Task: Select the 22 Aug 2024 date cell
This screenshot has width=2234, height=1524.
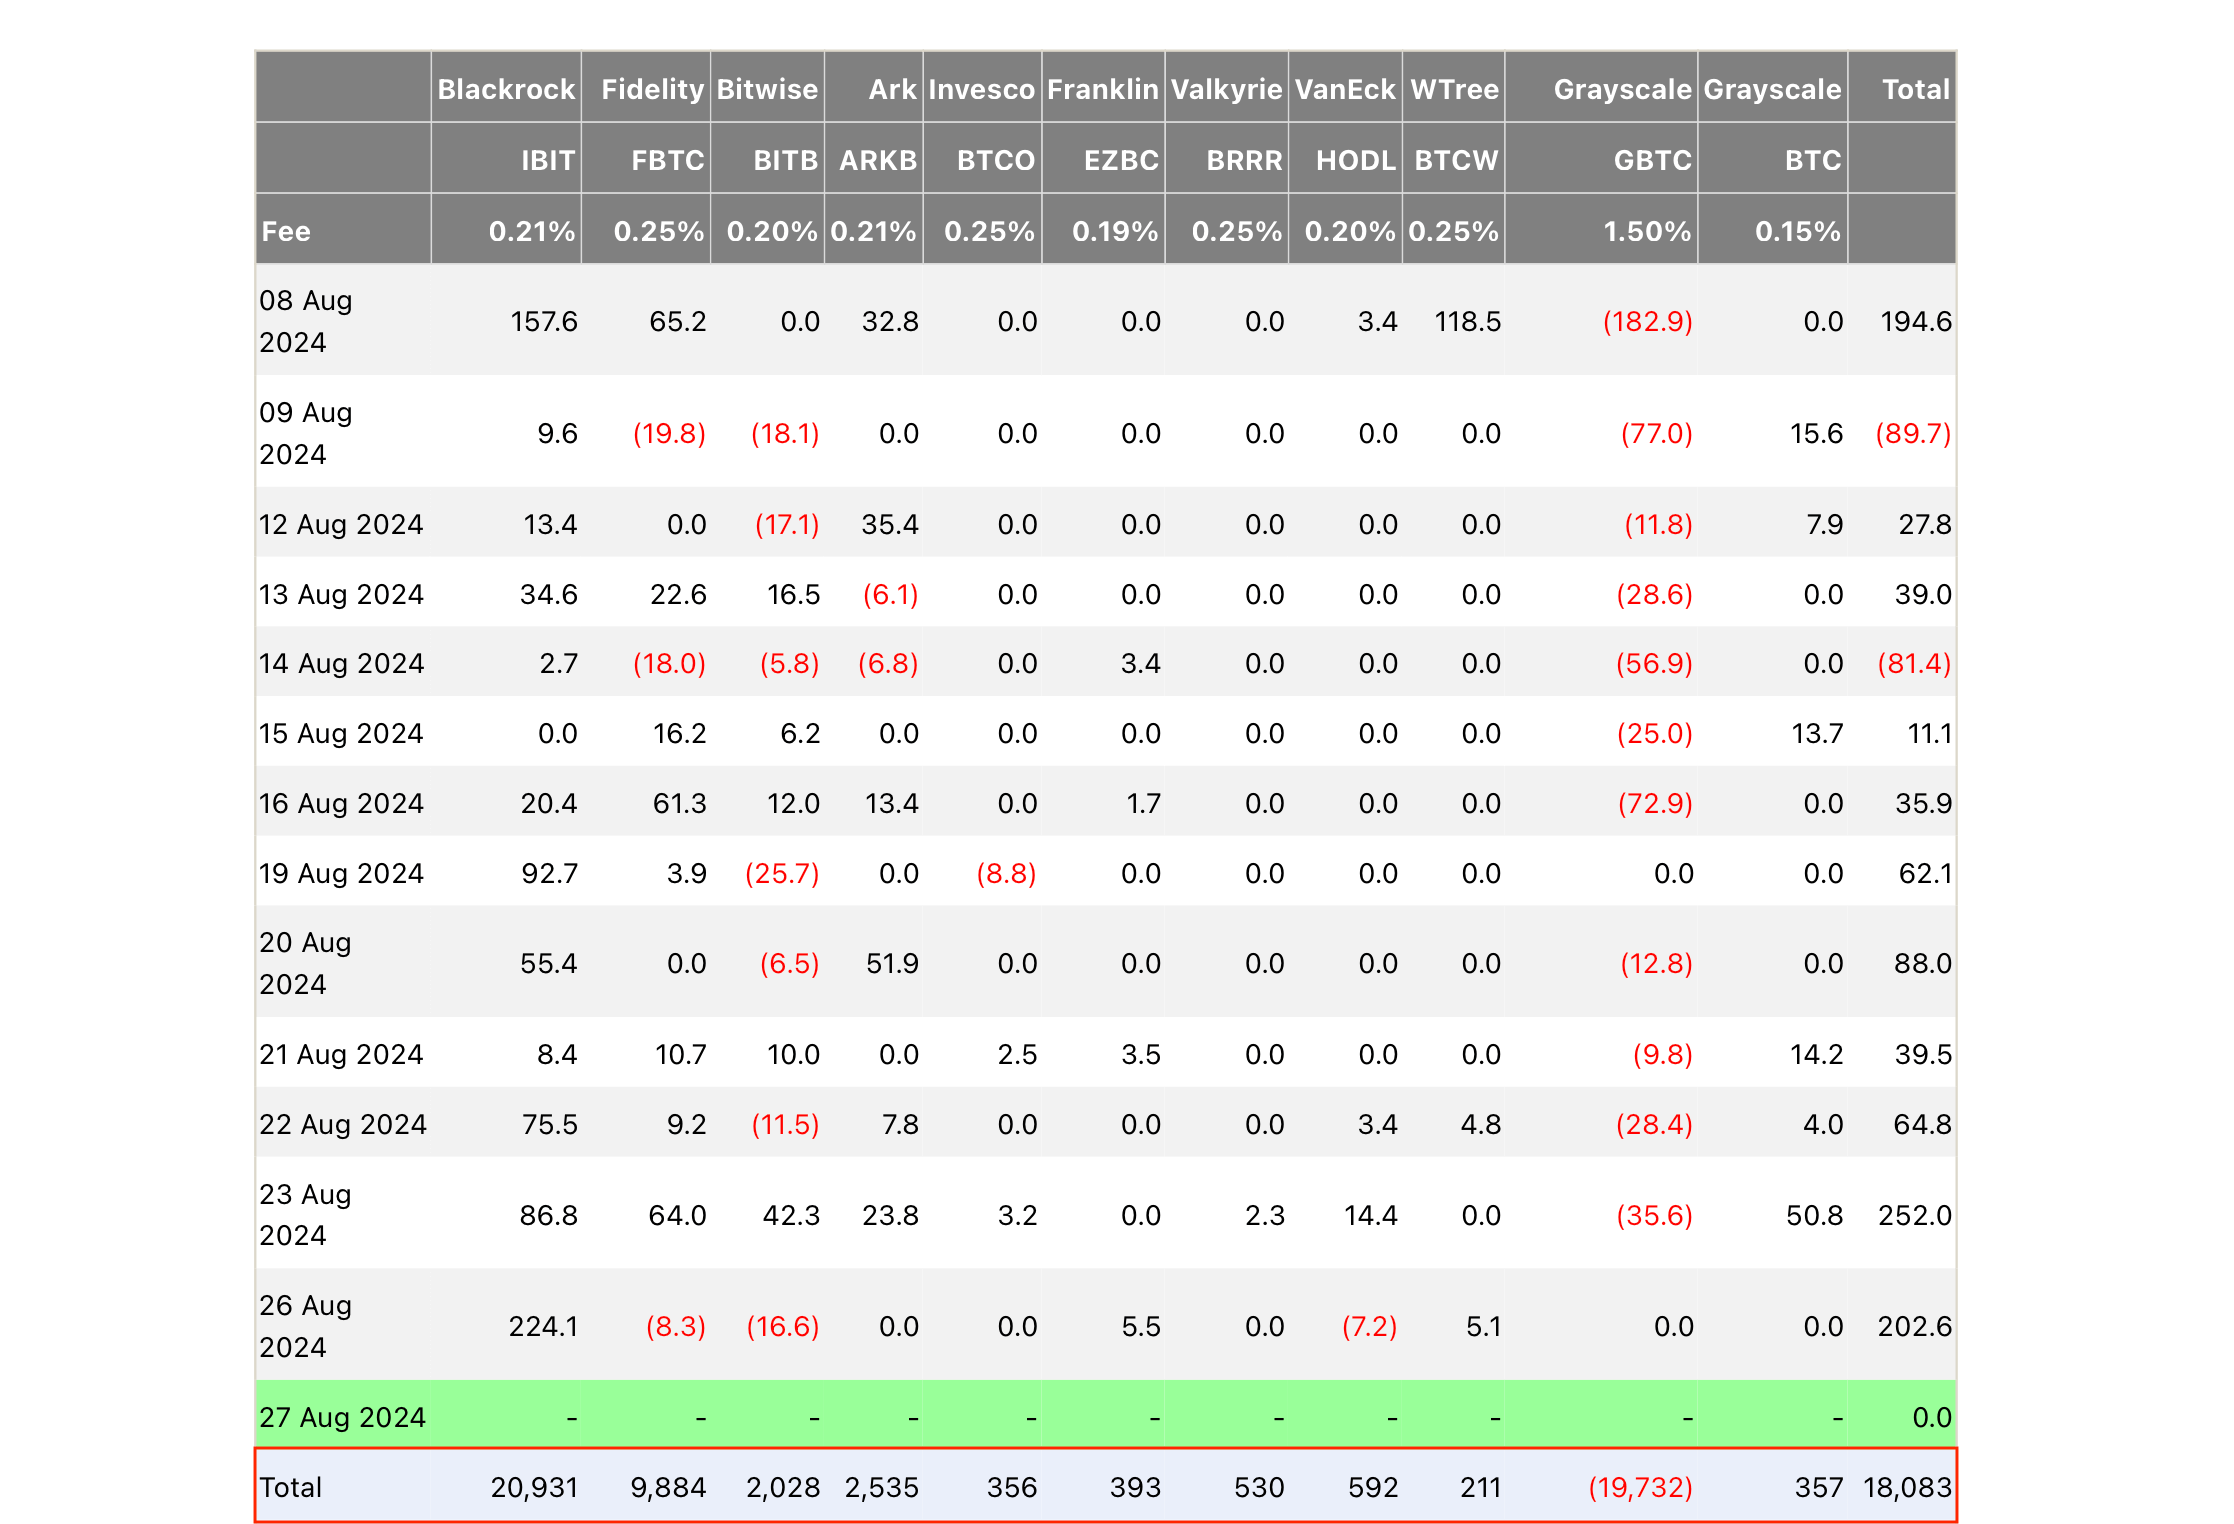Action: (x=343, y=1124)
